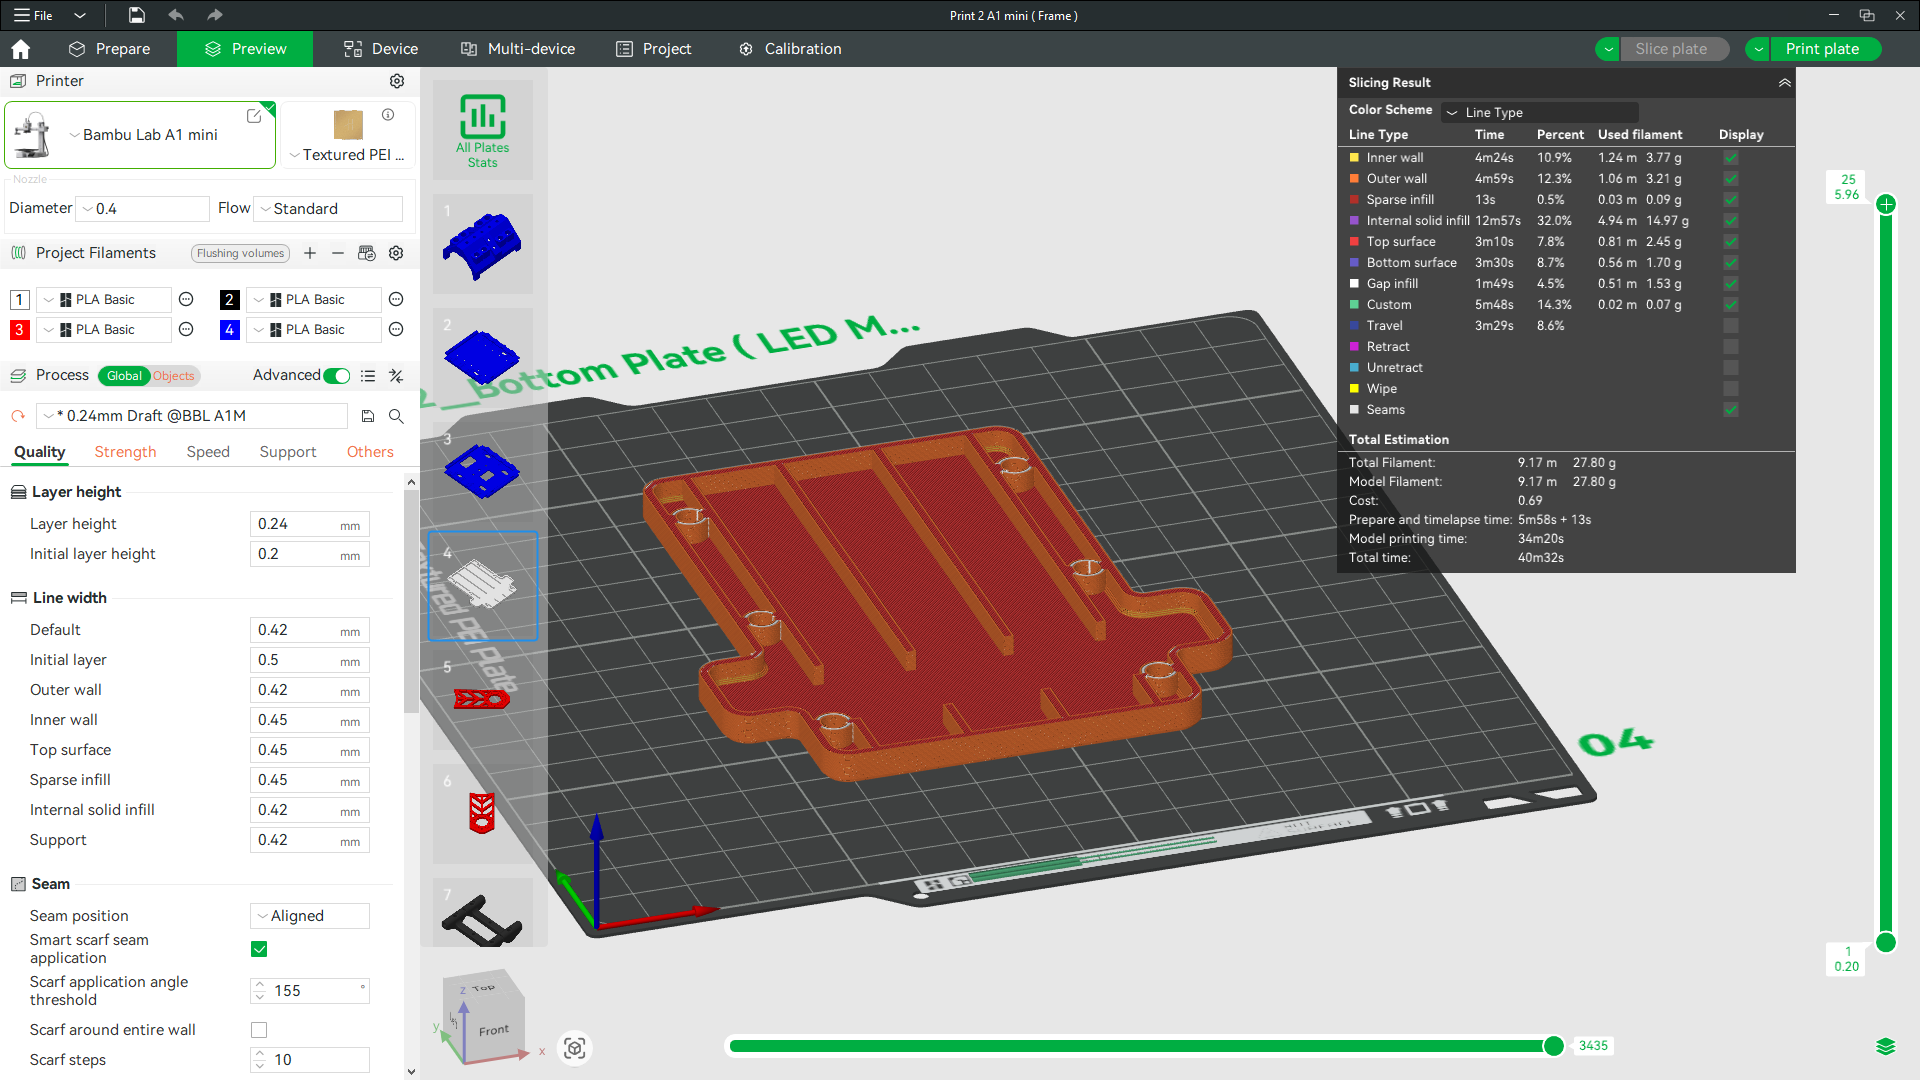This screenshot has height=1080, width=1920.
Task: Open filament 1 options circle icon
Action: click(186, 299)
